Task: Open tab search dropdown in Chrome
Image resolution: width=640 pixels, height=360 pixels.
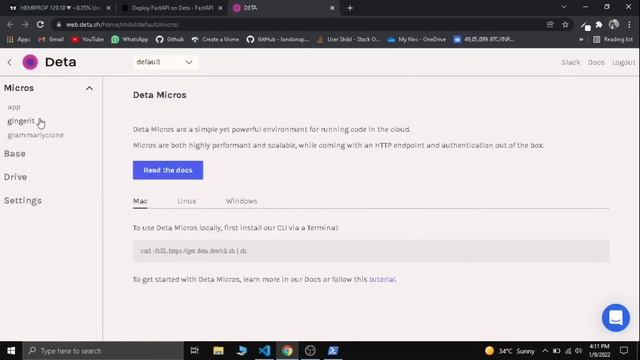Action: pyautogui.click(x=564, y=7)
